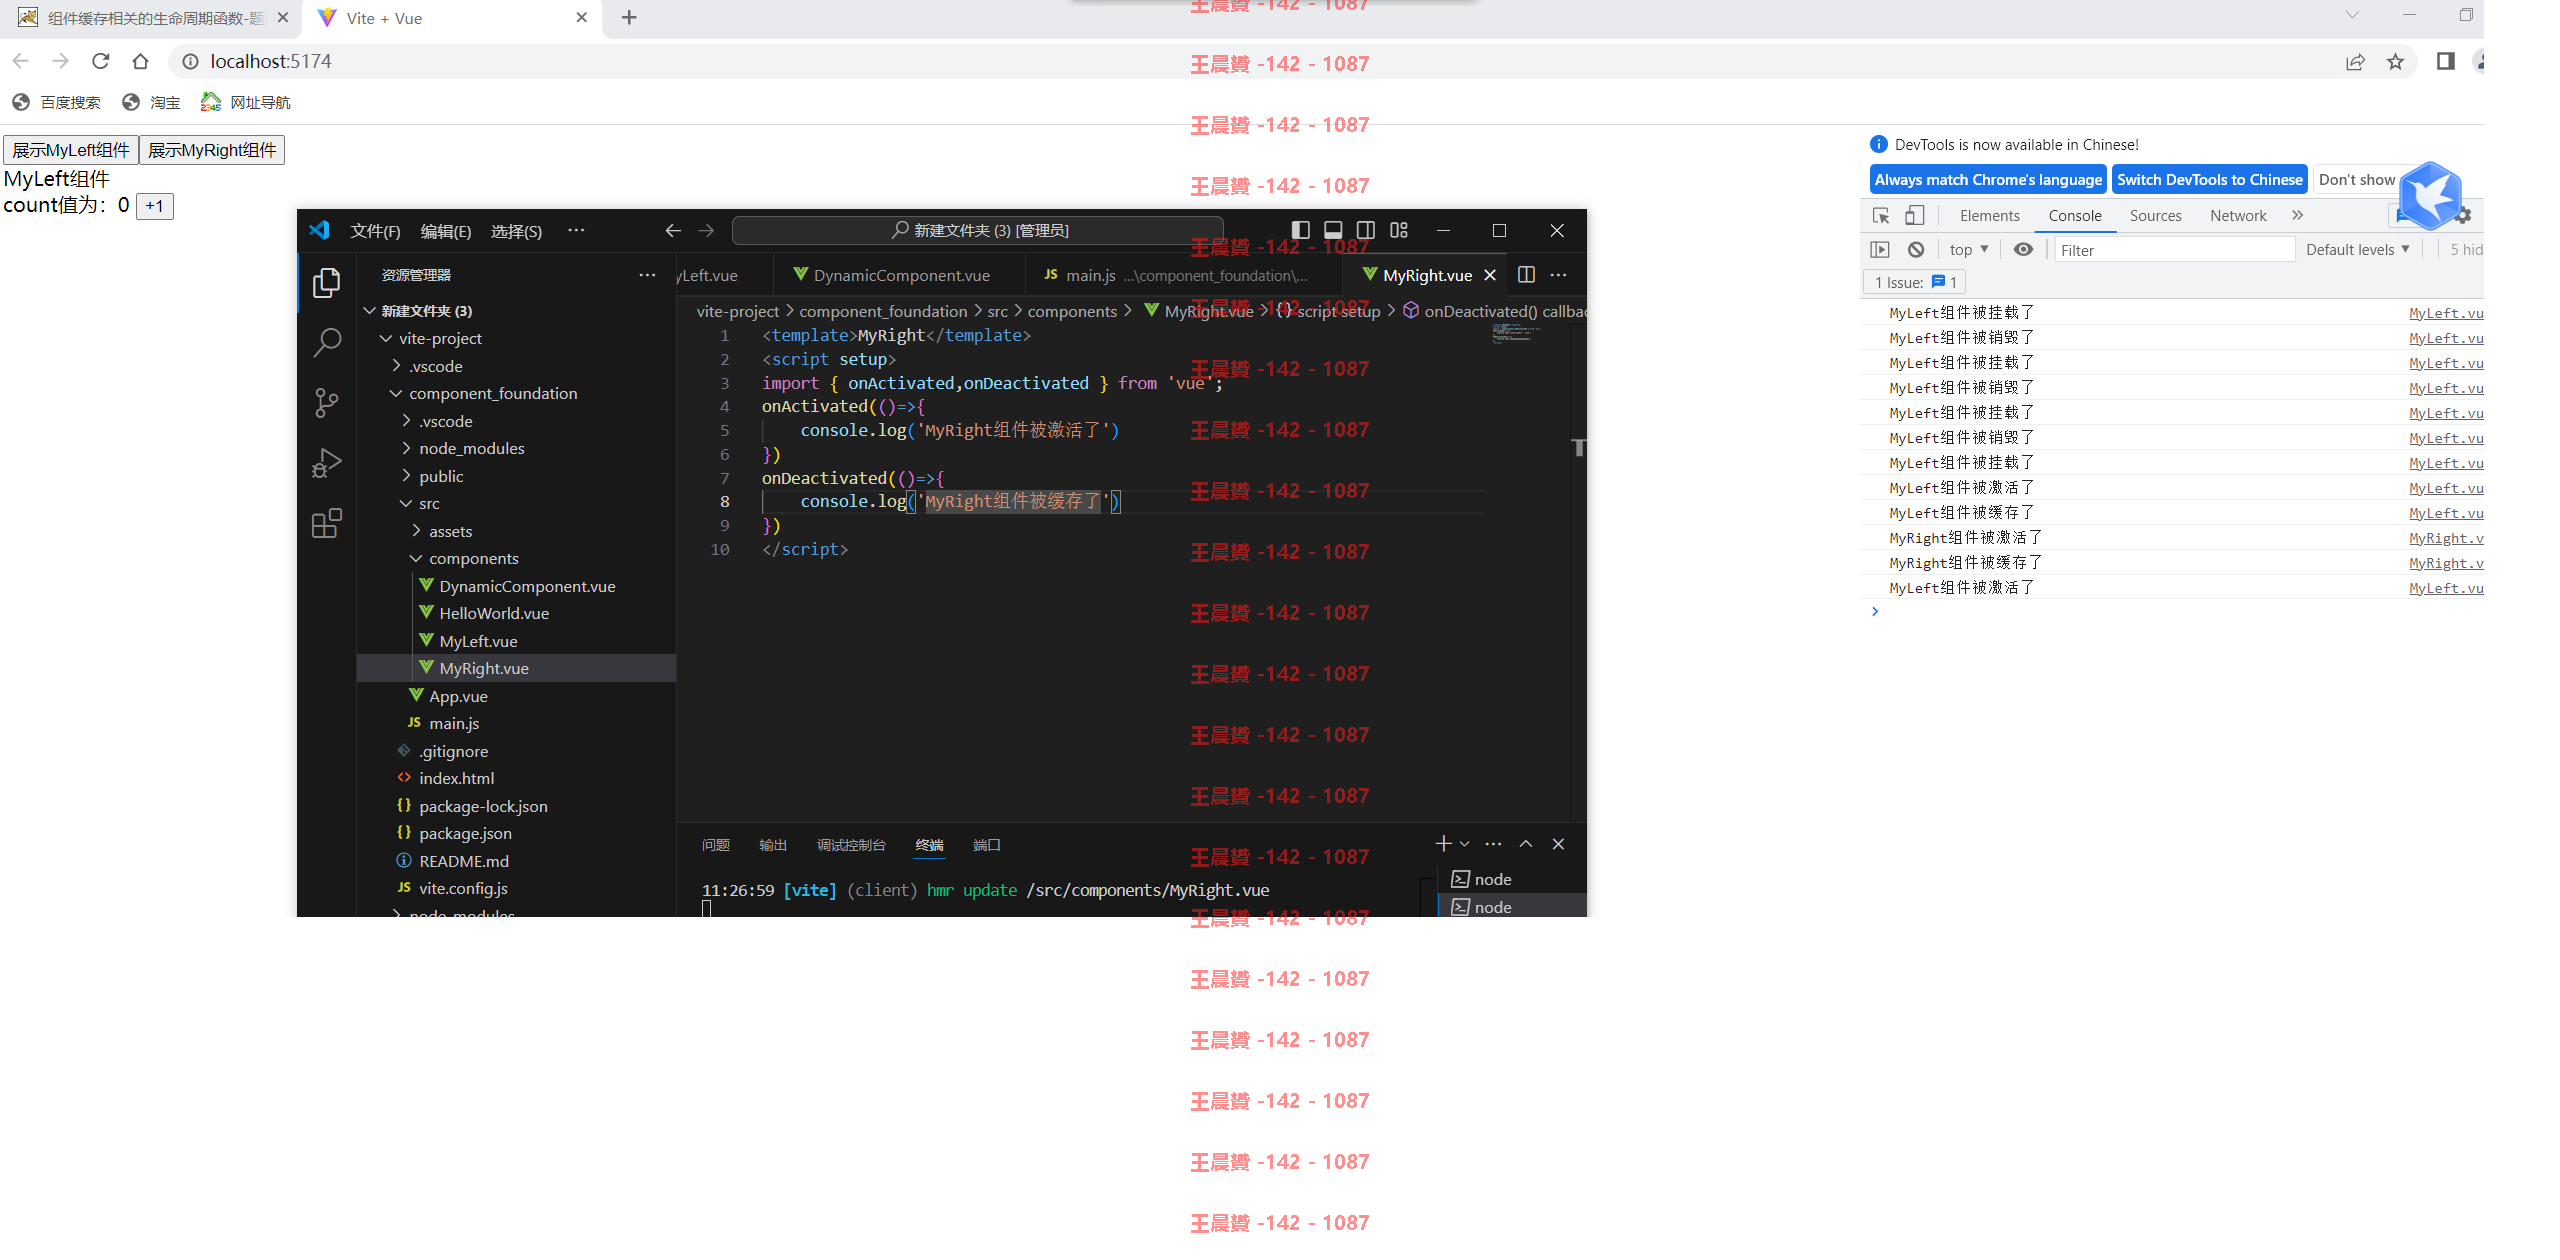This screenshot has height=1260, width=2560.
Task: Close the MyRight.vue editor tab
Action: pos(1490,275)
